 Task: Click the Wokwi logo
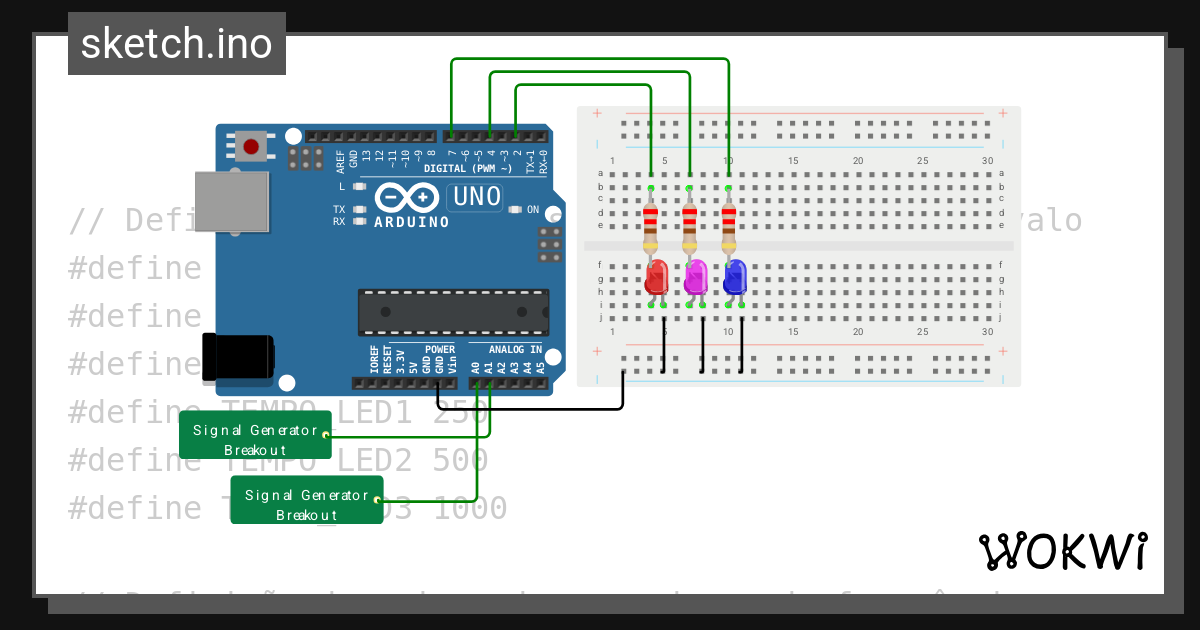tap(1062, 551)
